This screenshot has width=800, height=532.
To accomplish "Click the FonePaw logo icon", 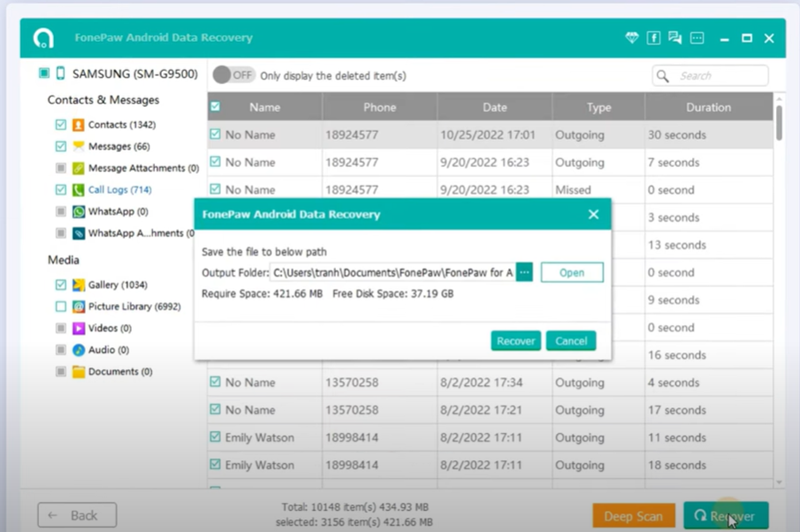I will (x=43, y=38).
